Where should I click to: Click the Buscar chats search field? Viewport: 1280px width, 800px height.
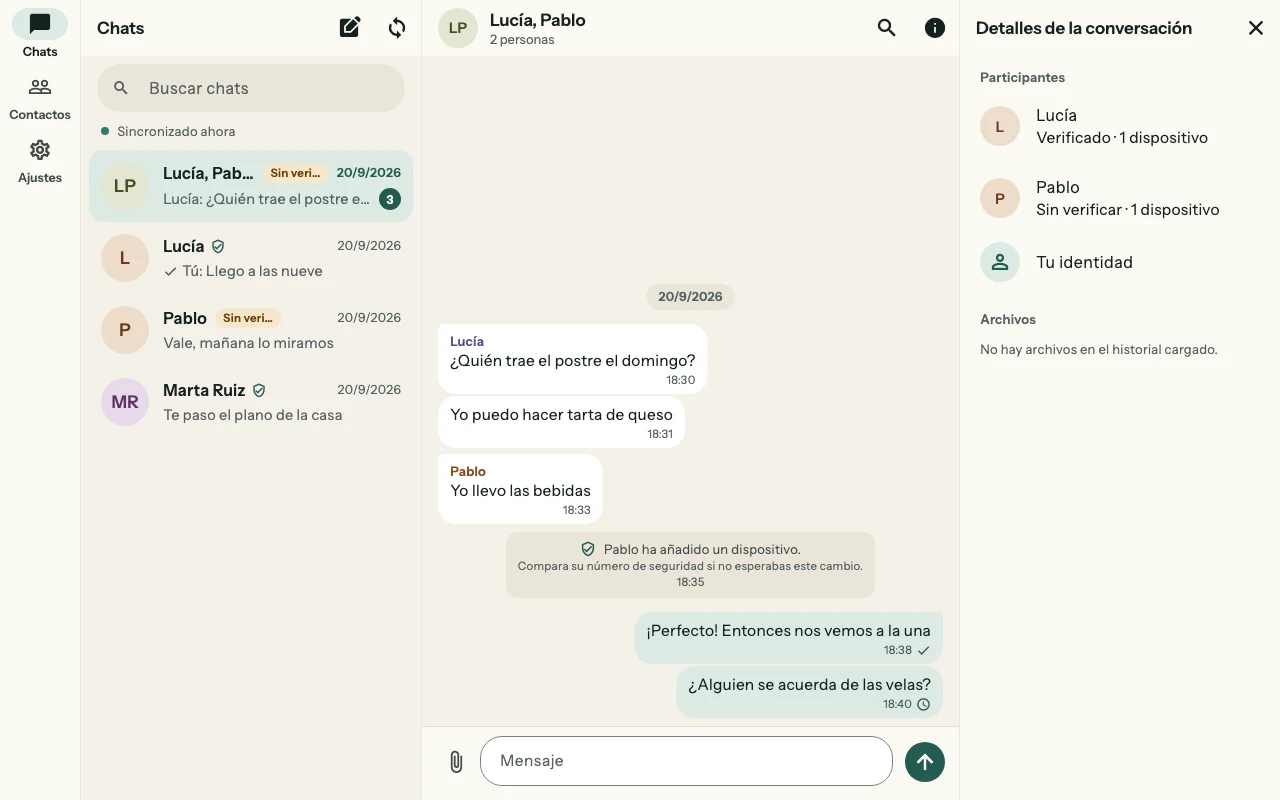pos(251,88)
